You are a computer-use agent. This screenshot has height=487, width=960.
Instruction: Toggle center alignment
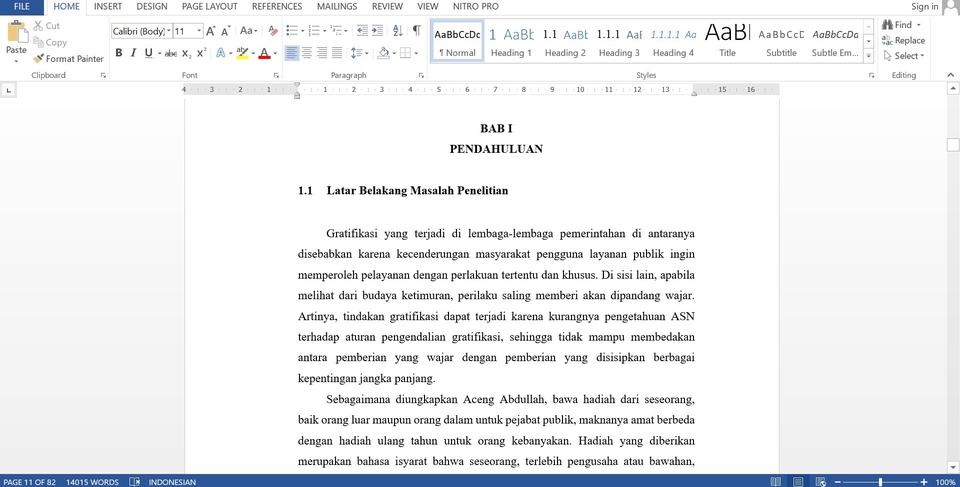point(307,53)
